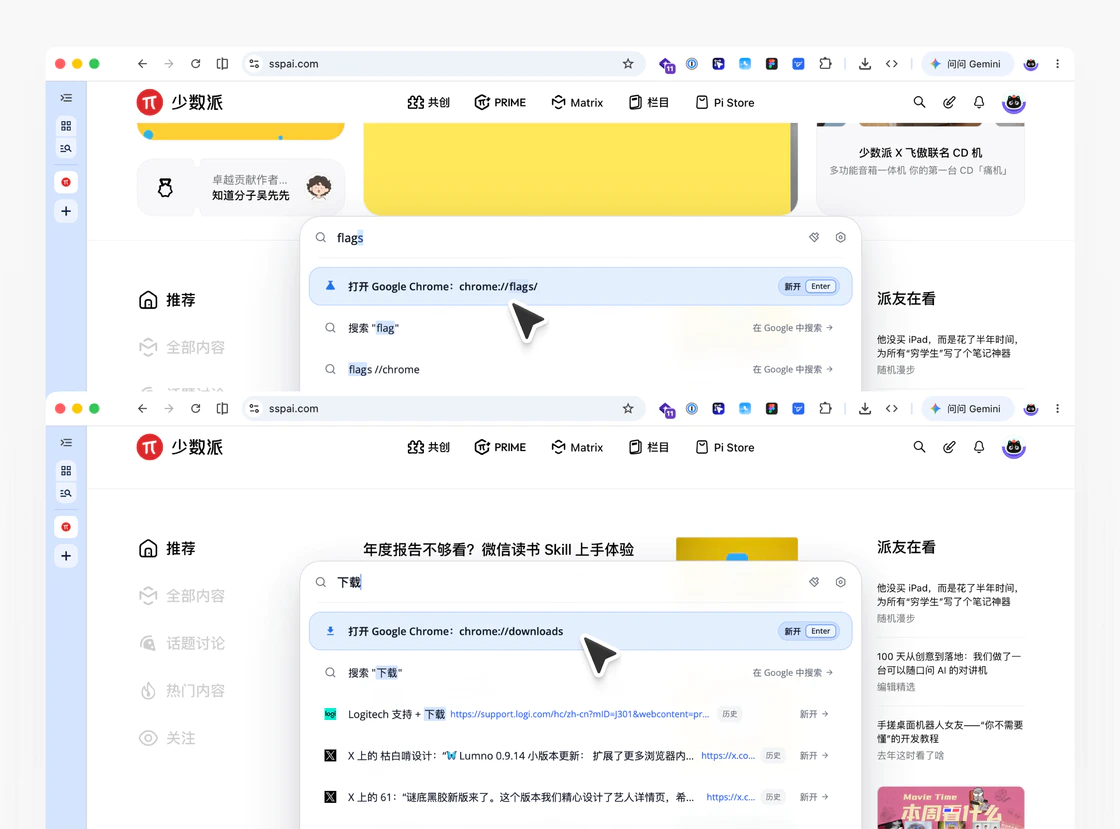Open 谜底黑胶新版来了 history result
1120x829 pixels.
pos(581,797)
